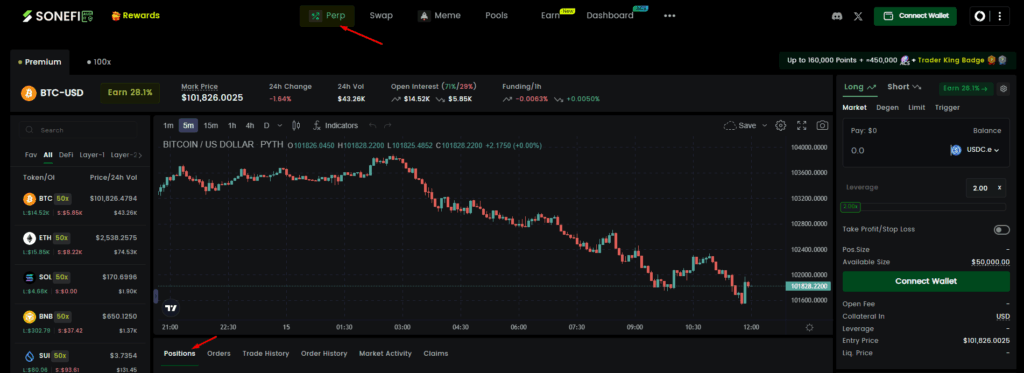Go to the Swap page
The image size is (1024, 373).
coord(381,16)
